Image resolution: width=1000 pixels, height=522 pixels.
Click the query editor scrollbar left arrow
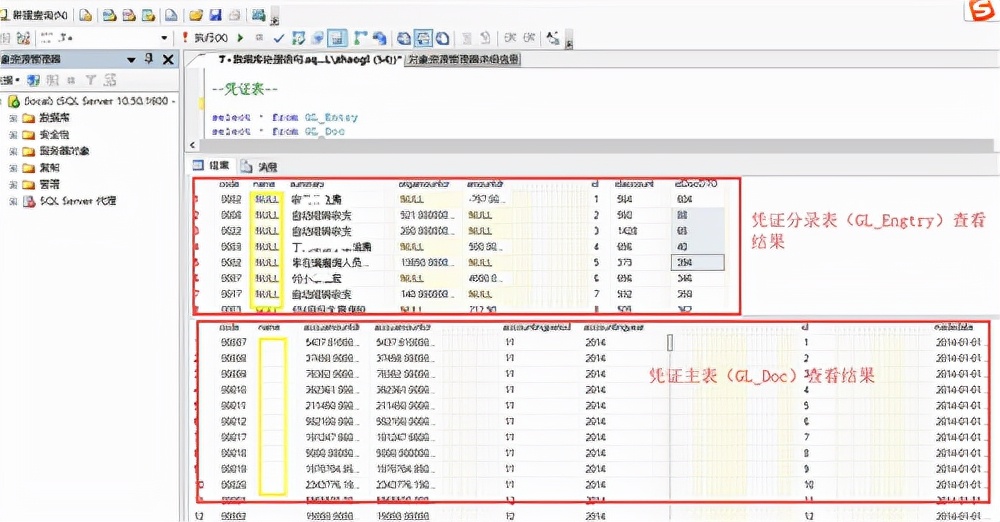point(193,145)
